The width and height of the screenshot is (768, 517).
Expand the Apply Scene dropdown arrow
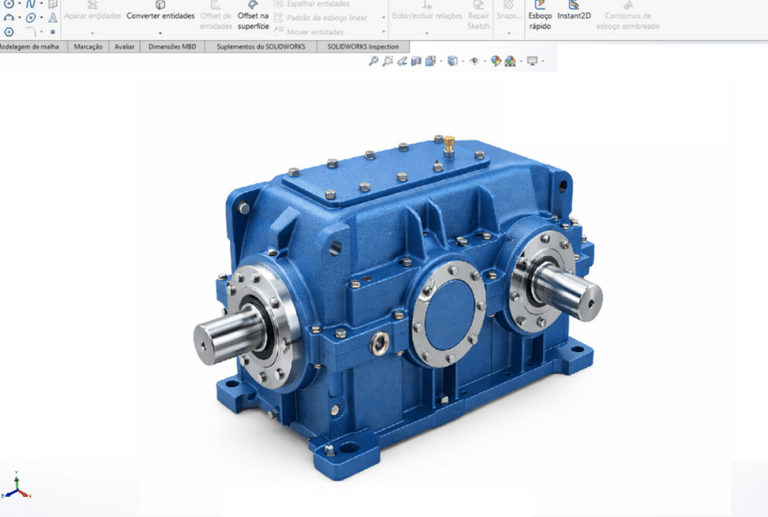pos(521,61)
